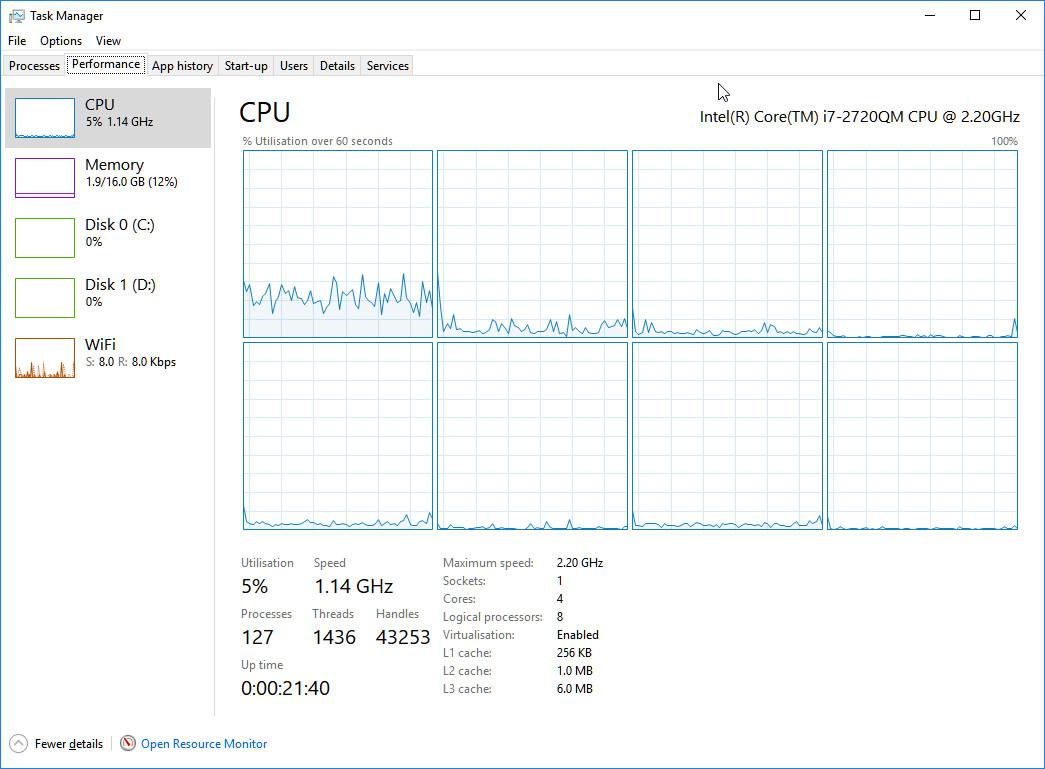Click the L2 cache 1.0 MB value
The height and width of the screenshot is (769, 1045).
point(574,671)
